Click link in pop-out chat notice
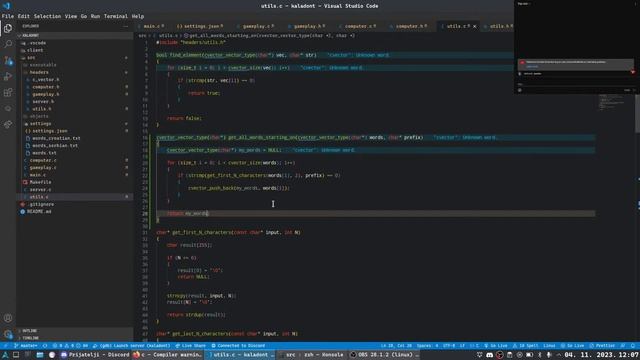 pos(532,67)
